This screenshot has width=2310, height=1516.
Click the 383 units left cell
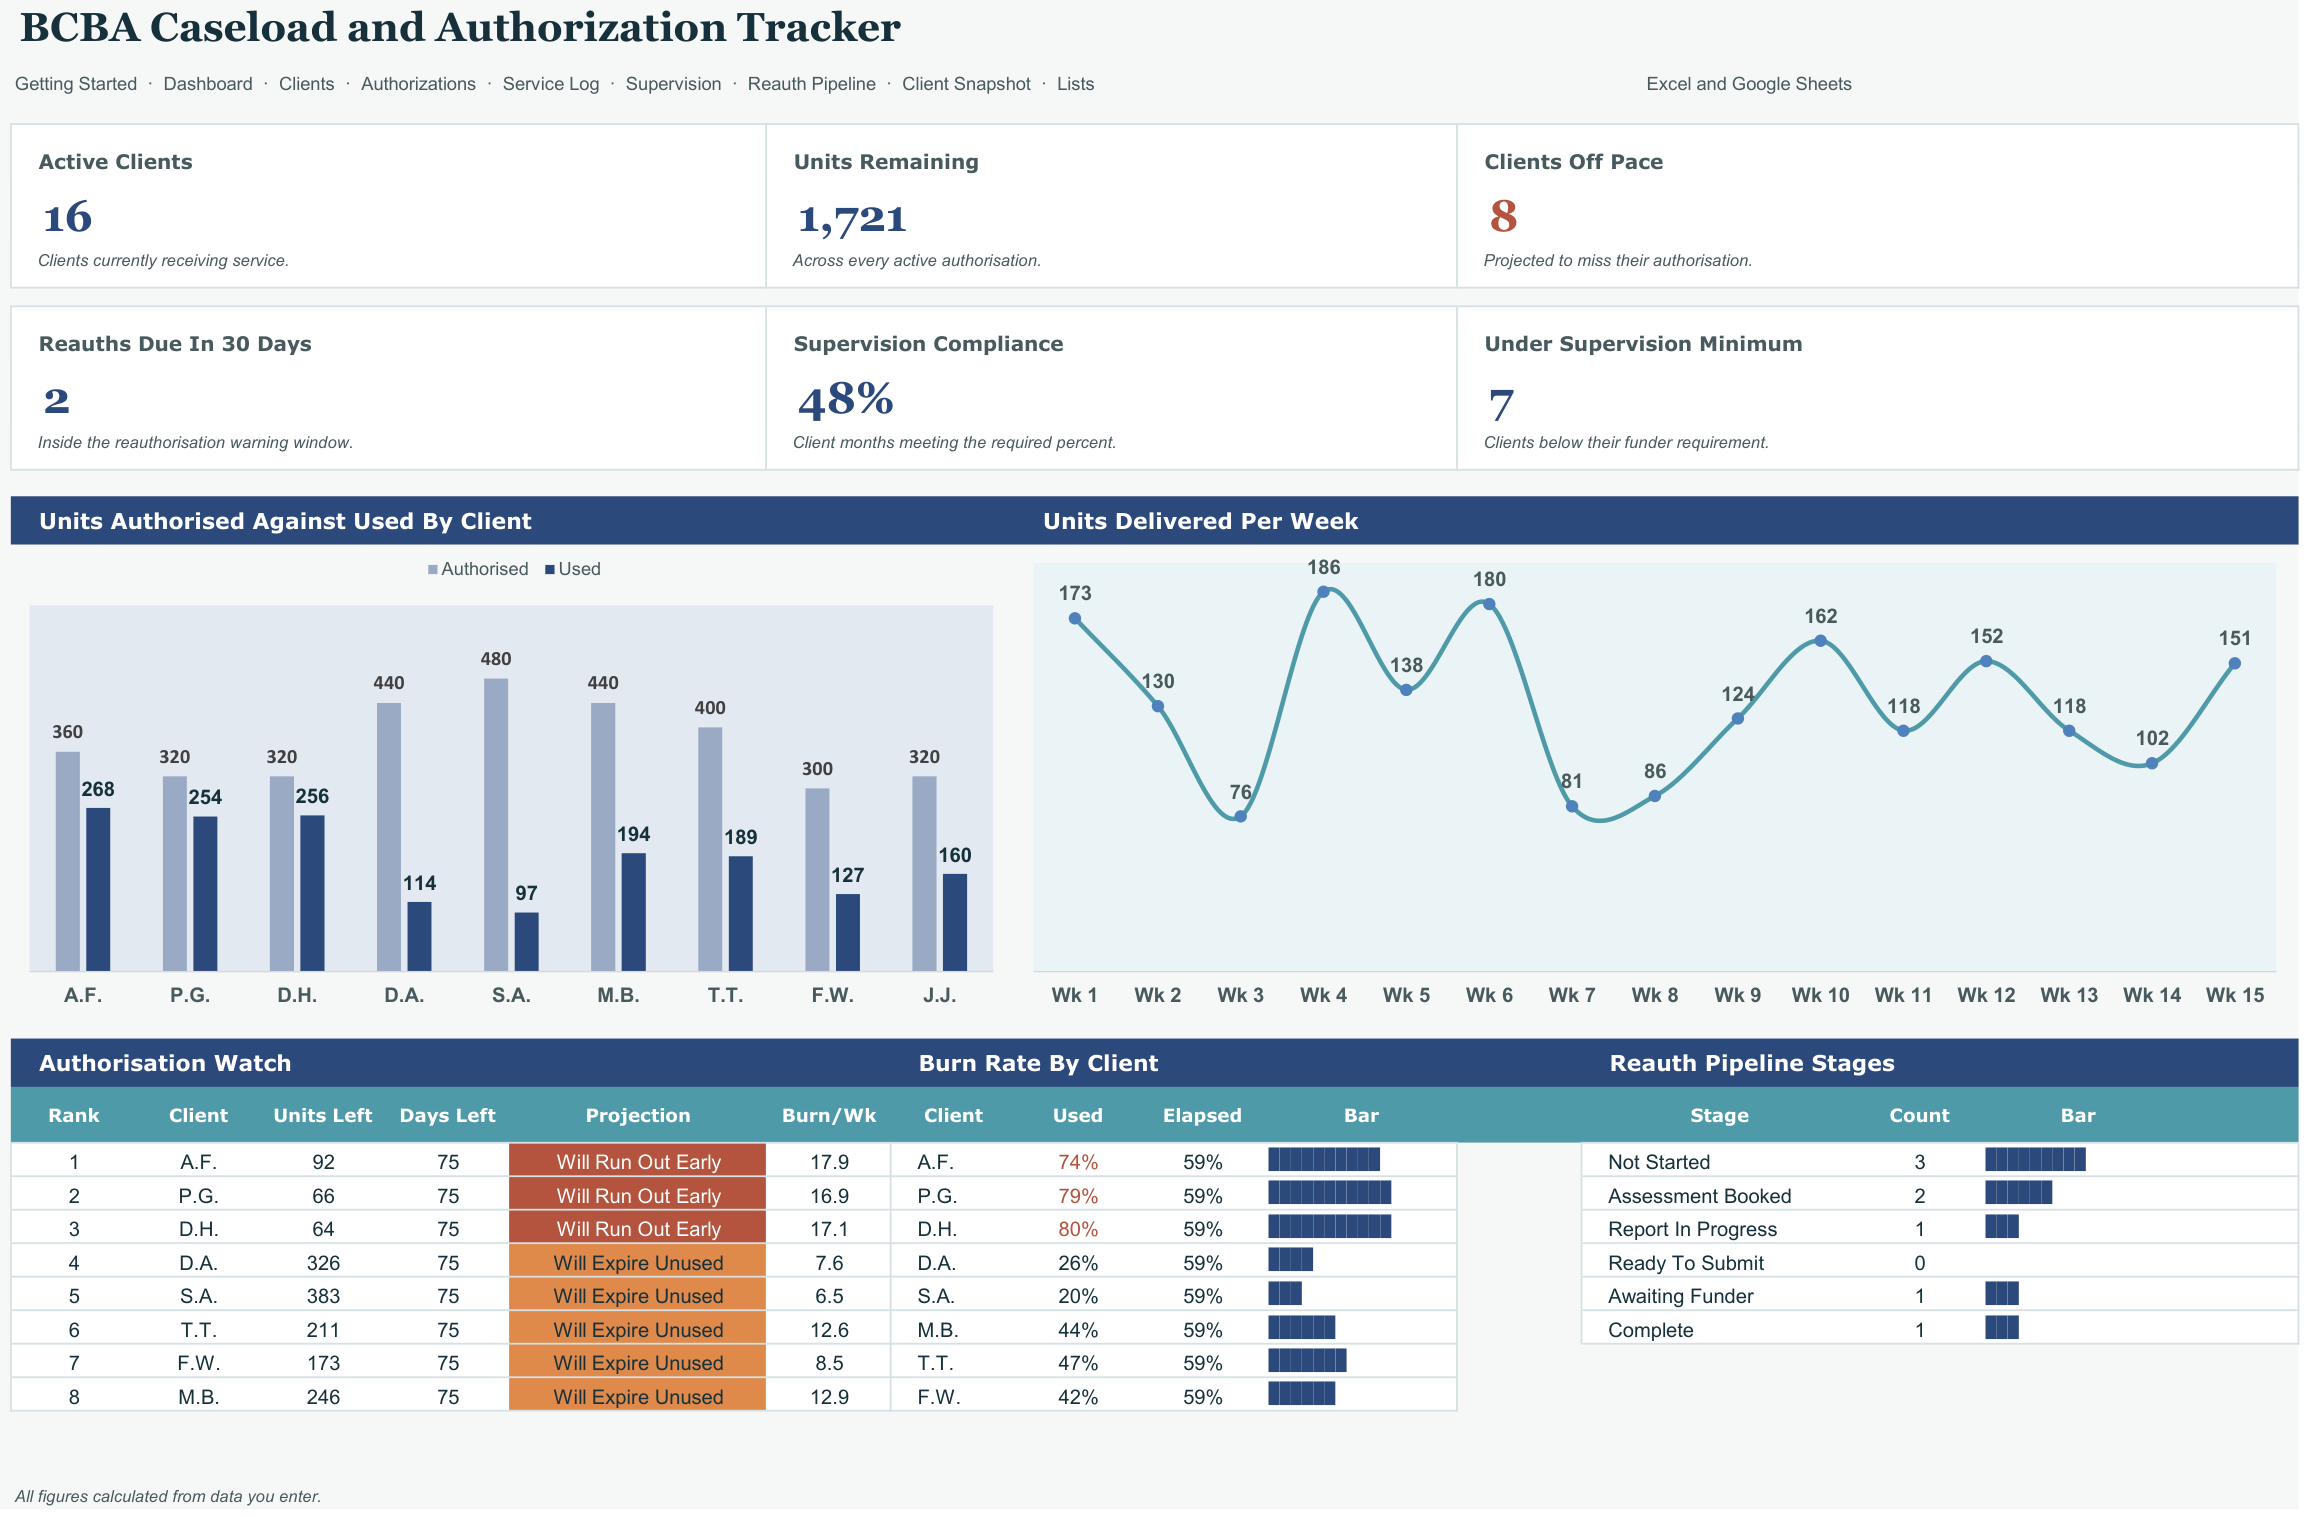pos(323,1296)
